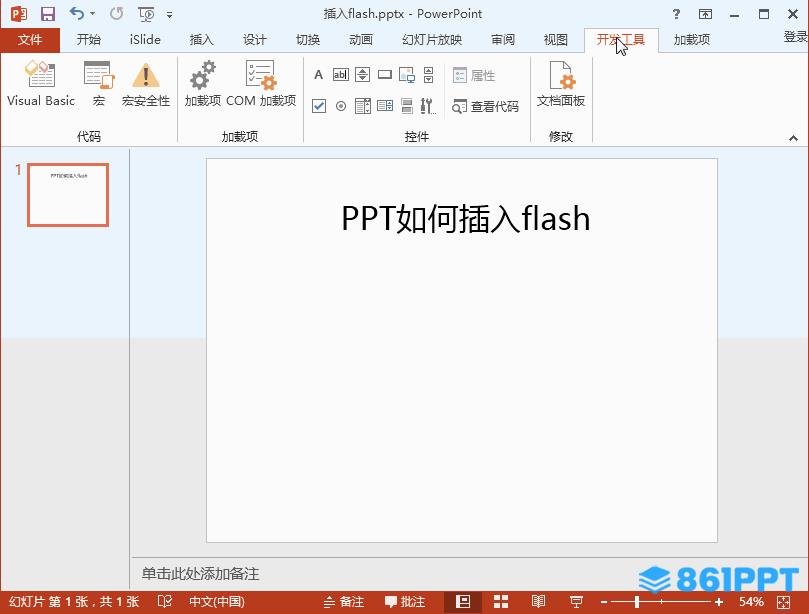Select the 开发工具 (Developer) tab
Screen dimensions: 809x614
[621, 40]
